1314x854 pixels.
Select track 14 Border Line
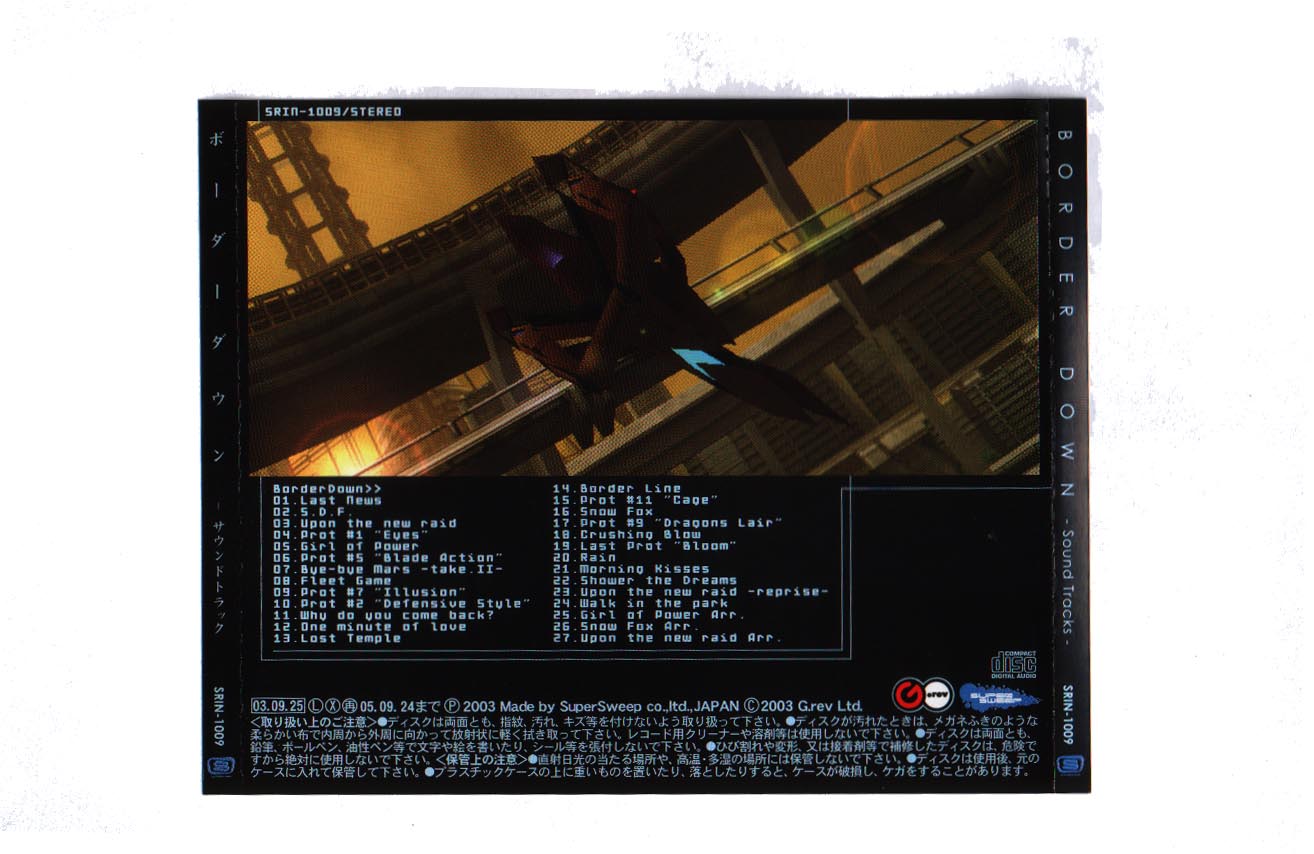pyautogui.click(x=617, y=488)
